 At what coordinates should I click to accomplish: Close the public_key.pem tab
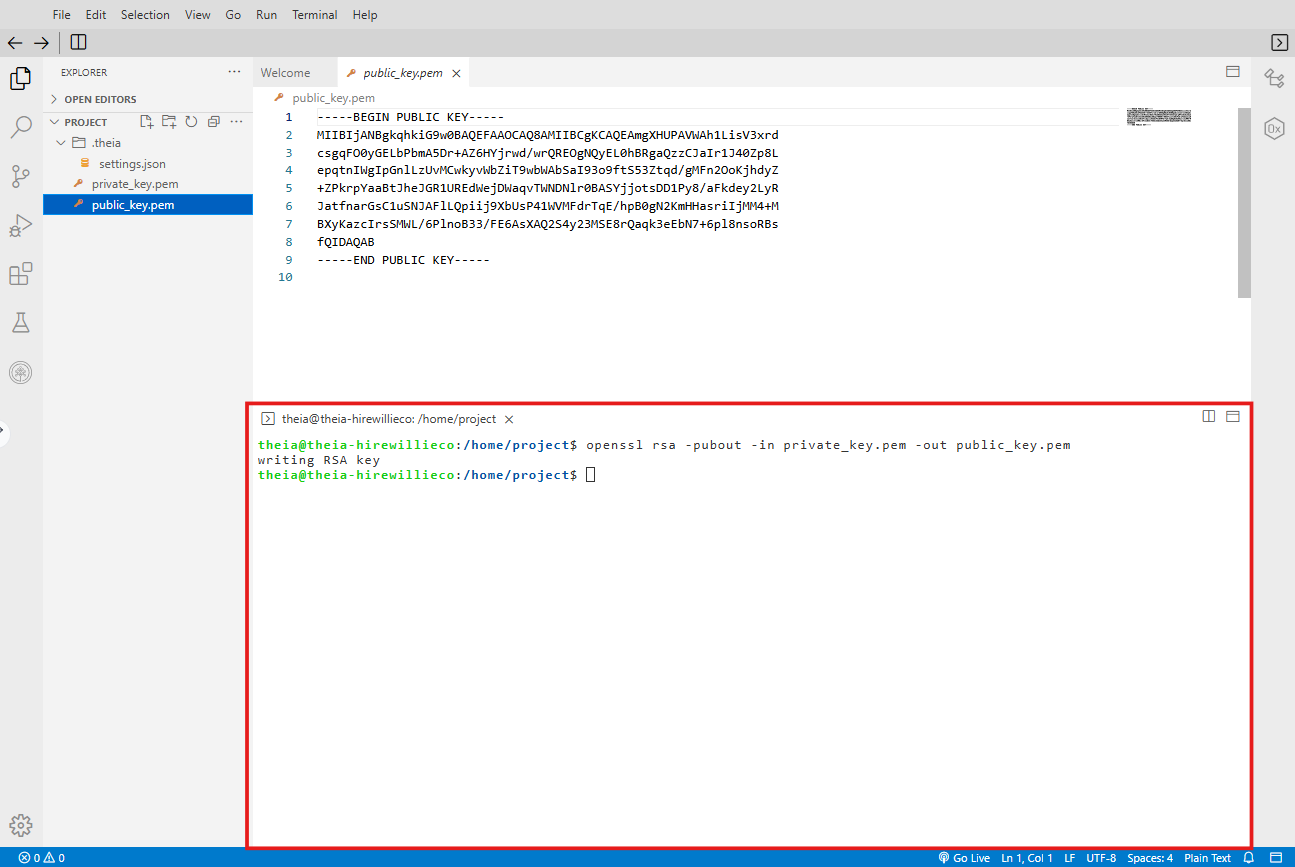456,73
